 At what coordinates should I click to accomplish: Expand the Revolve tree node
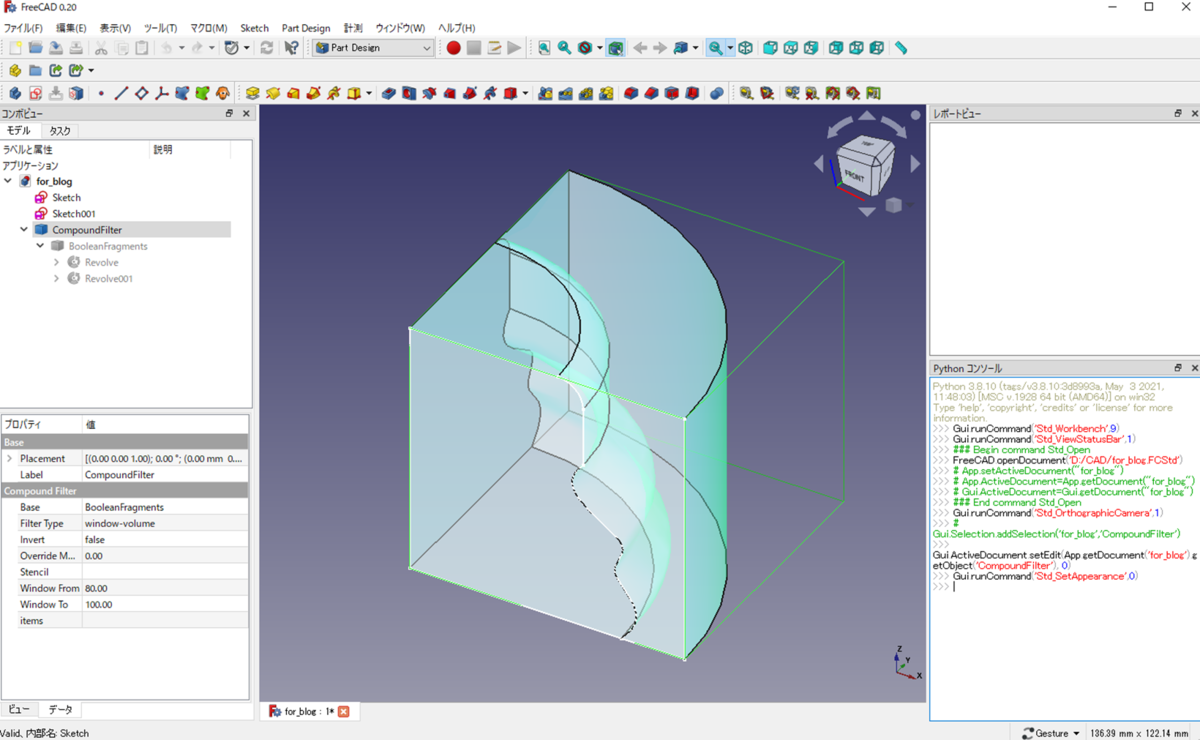tap(56, 262)
